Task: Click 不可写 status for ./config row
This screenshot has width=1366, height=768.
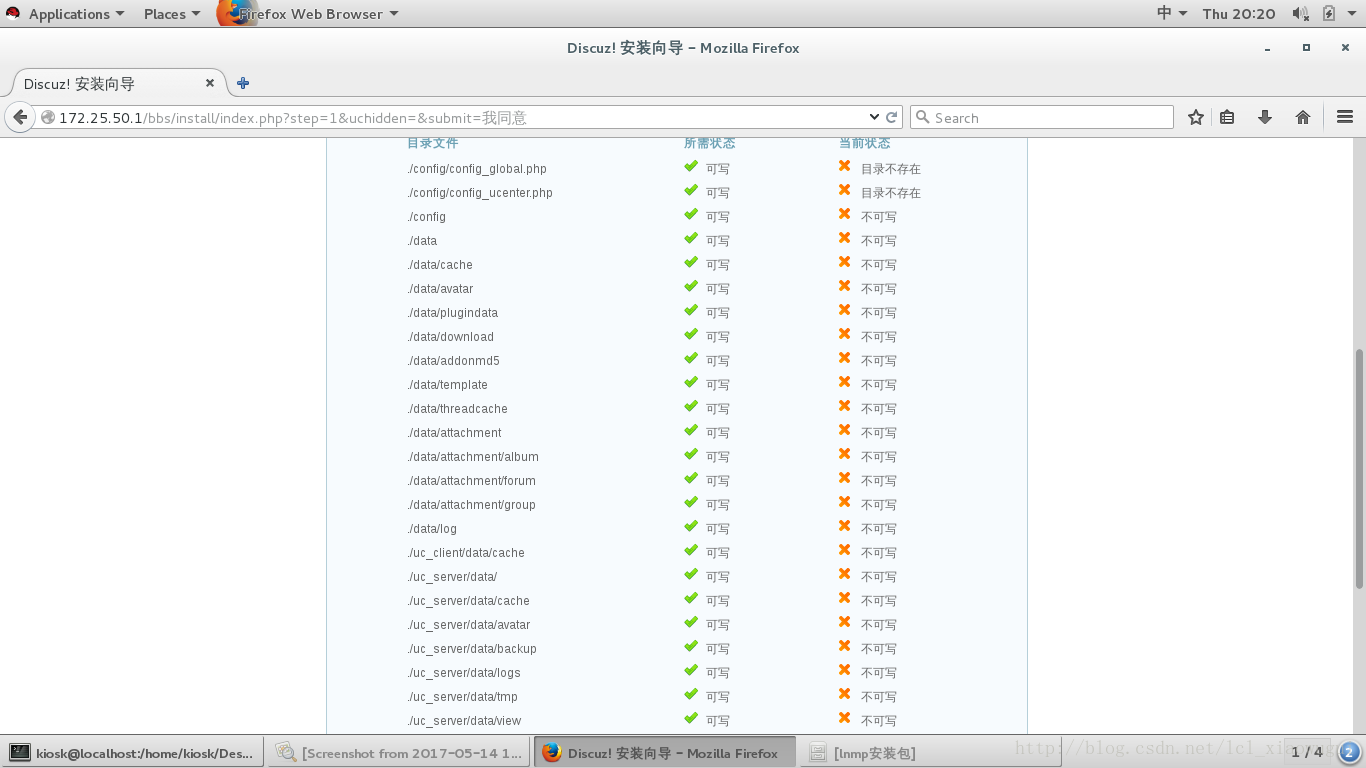Action: click(879, 217)
